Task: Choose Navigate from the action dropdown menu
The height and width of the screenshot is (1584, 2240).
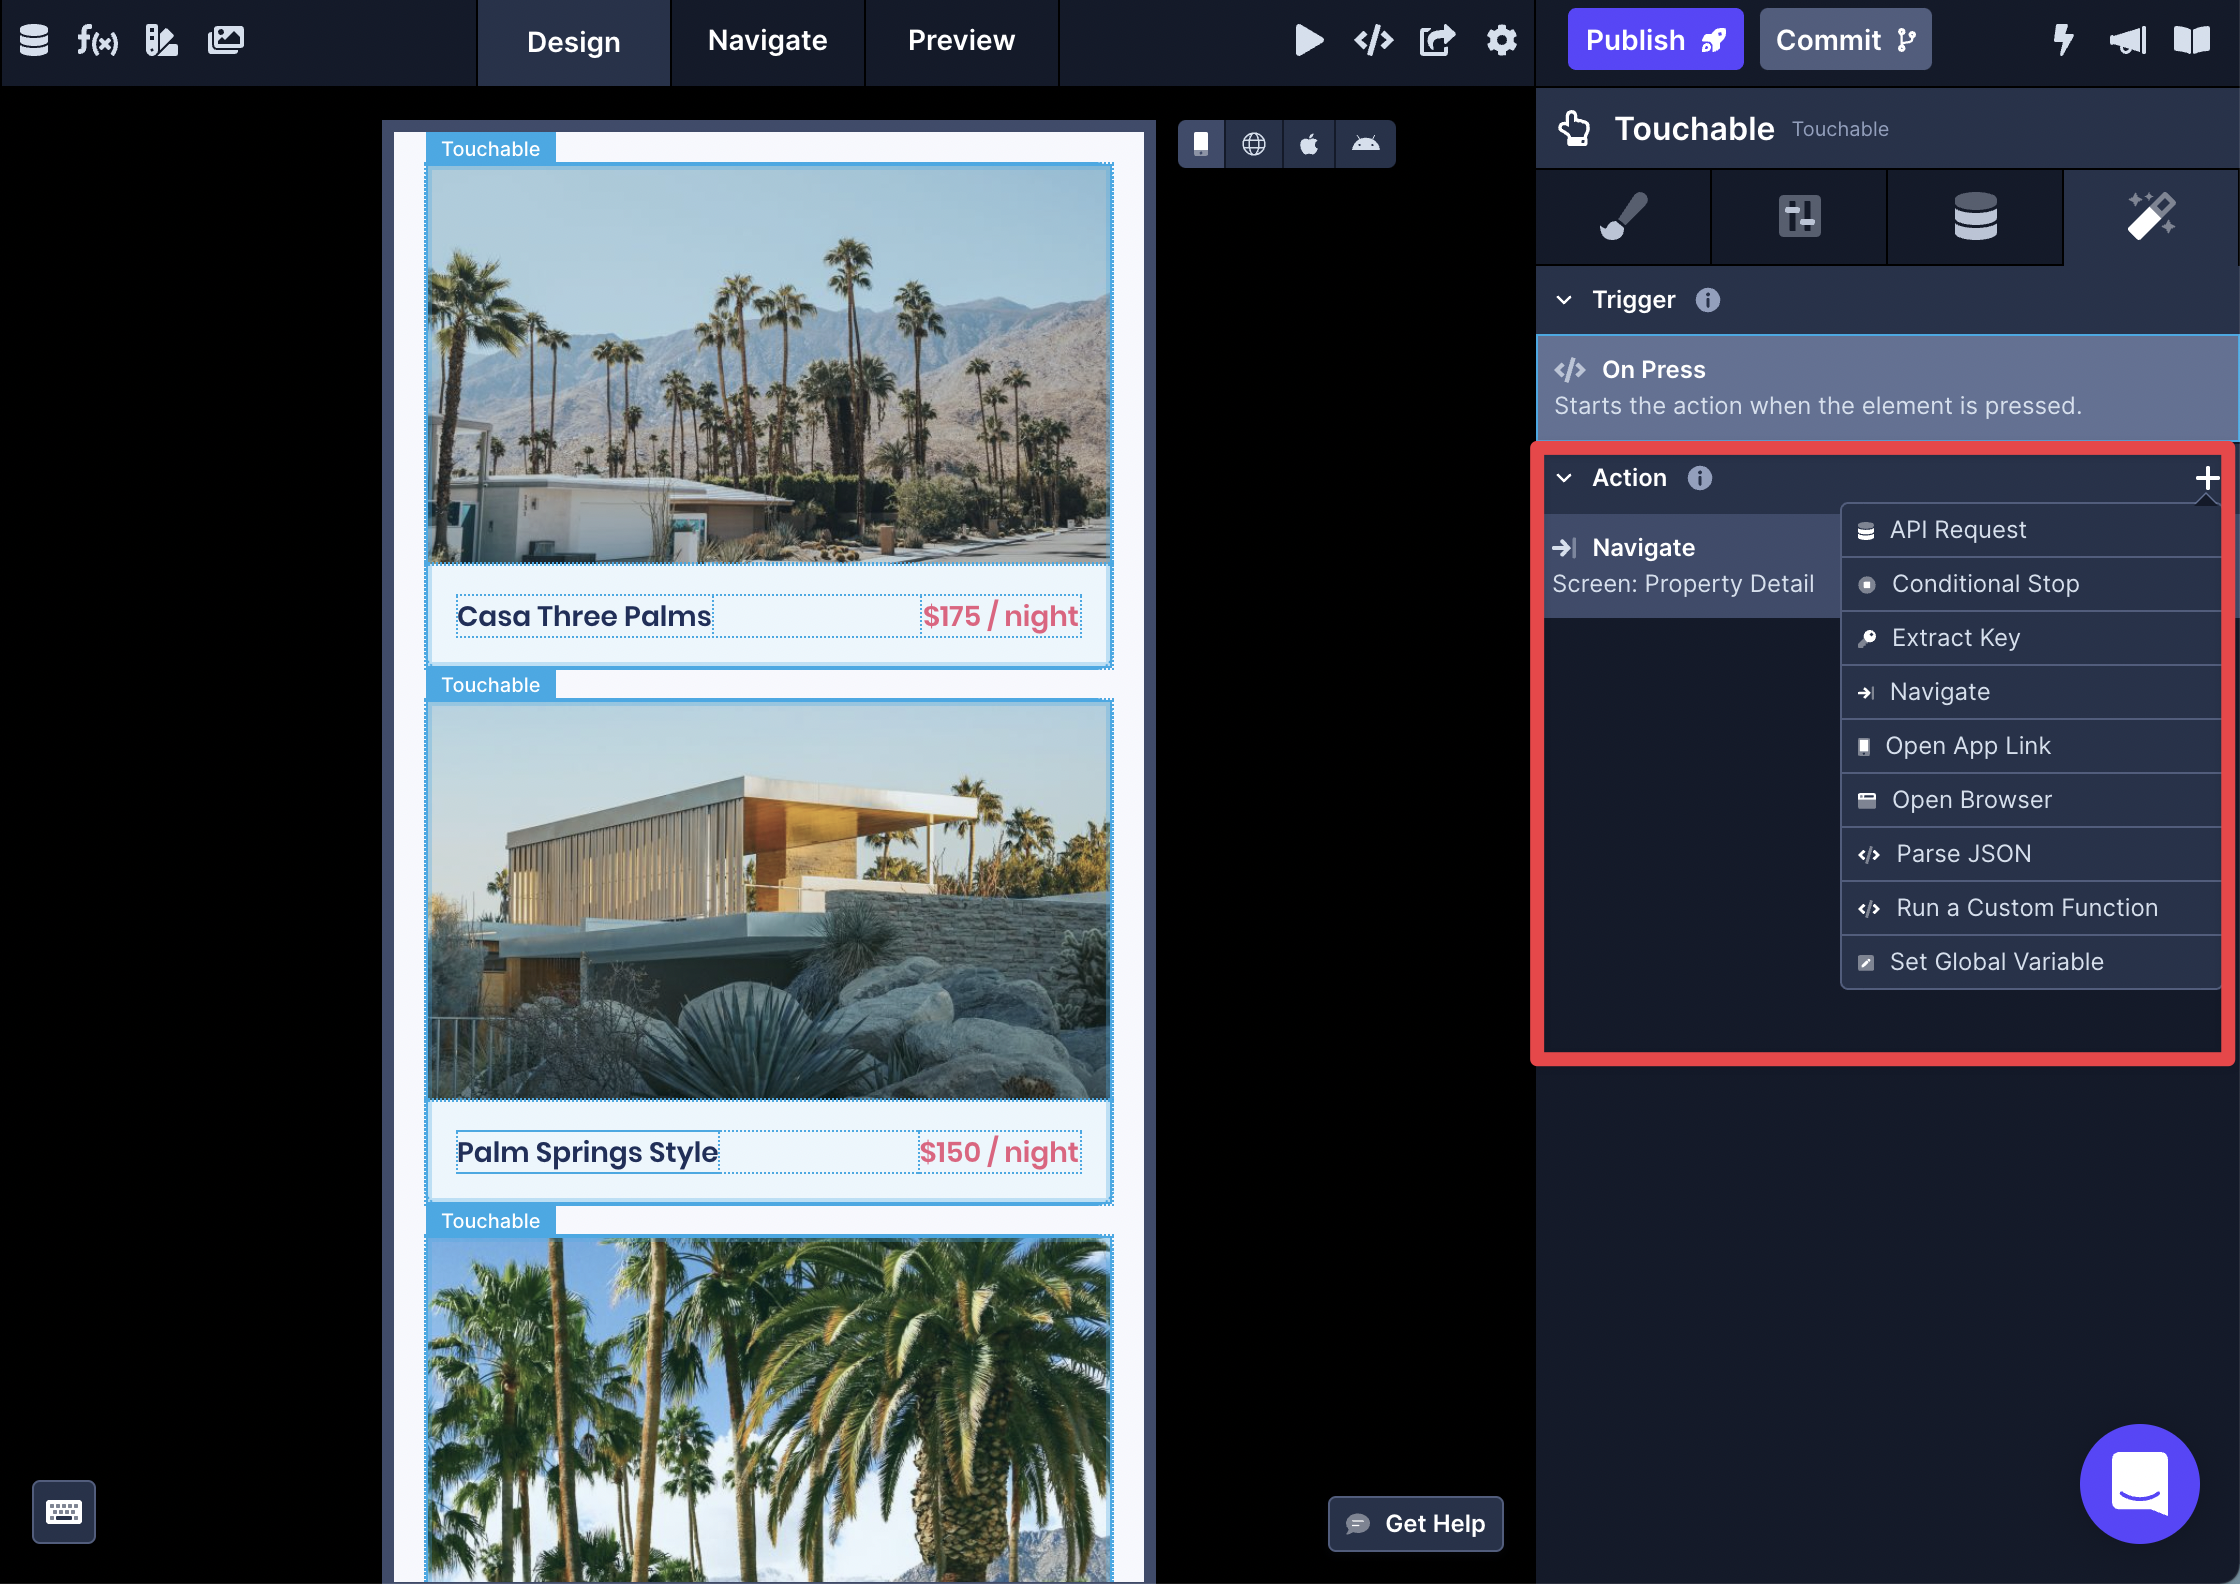Action: coord(2031,692)
